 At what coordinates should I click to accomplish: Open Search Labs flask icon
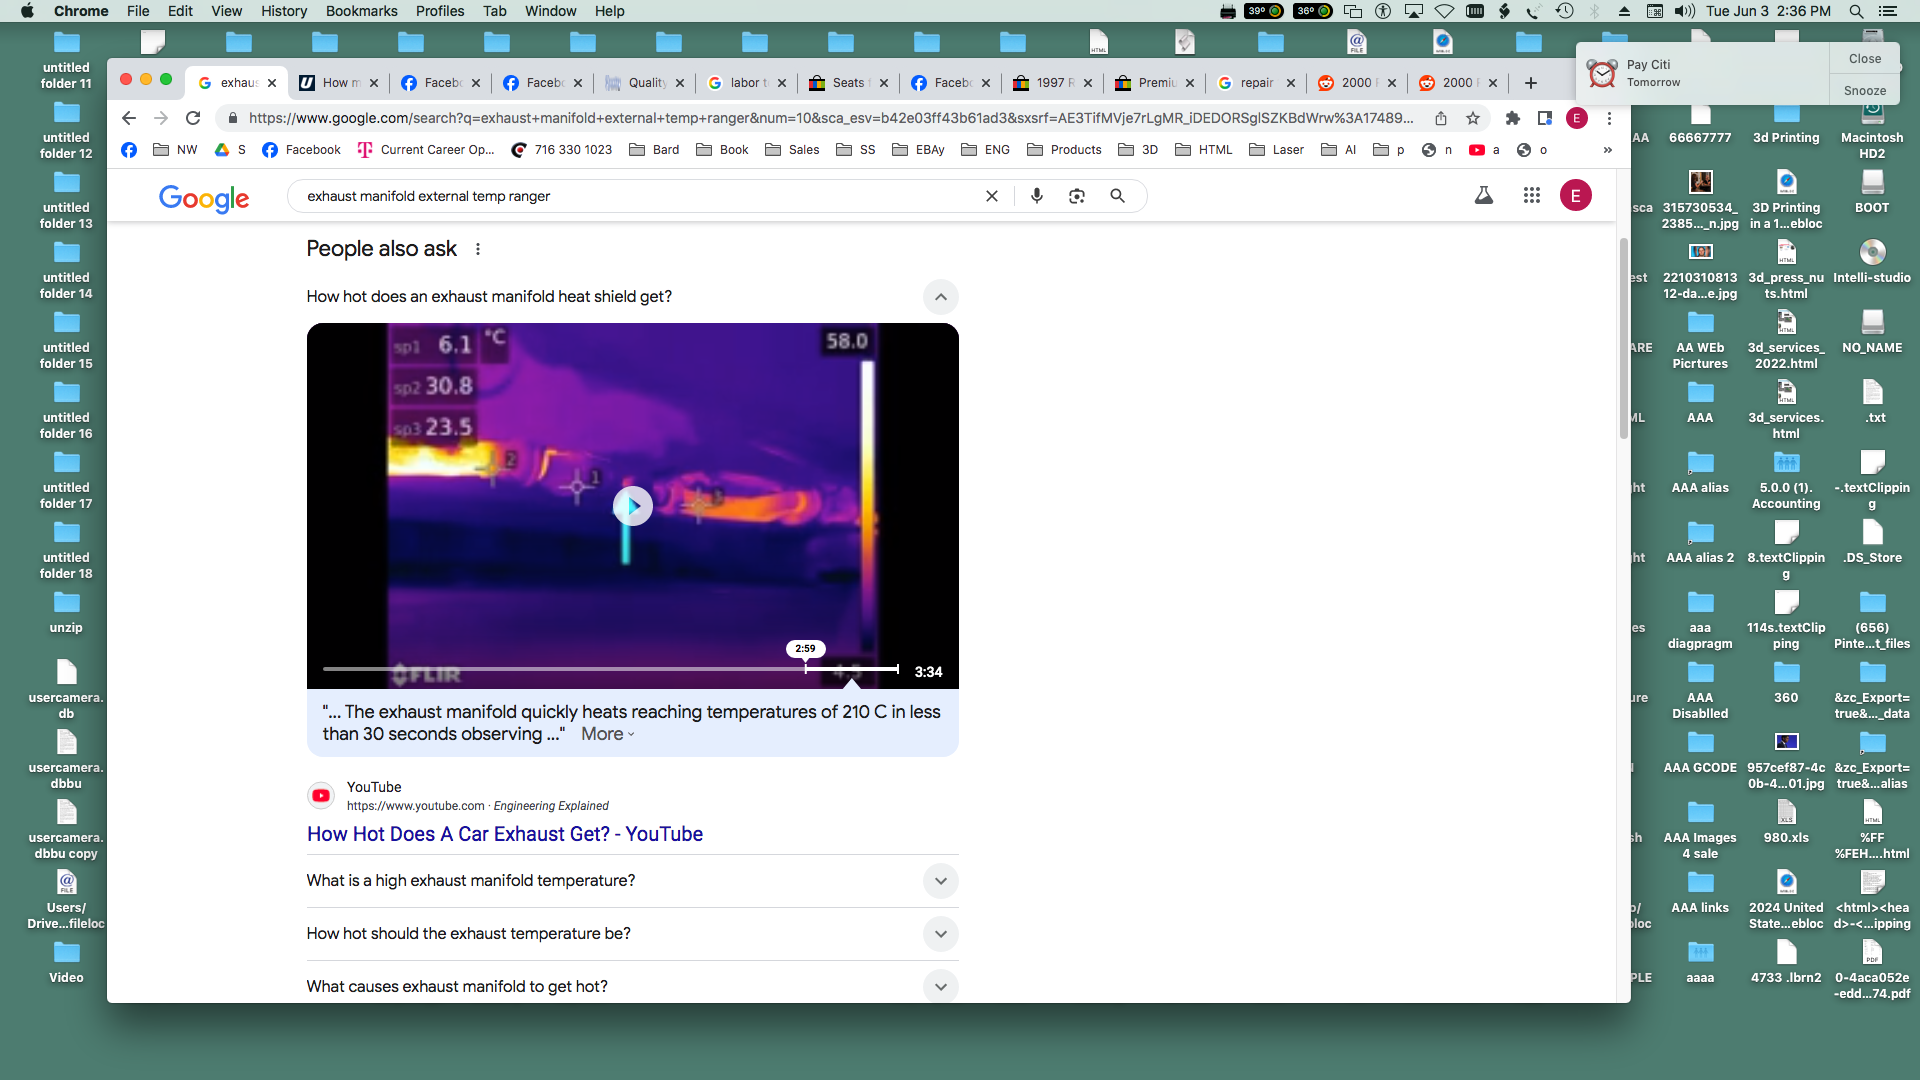pyautogui.click(x=1484, y=196)
